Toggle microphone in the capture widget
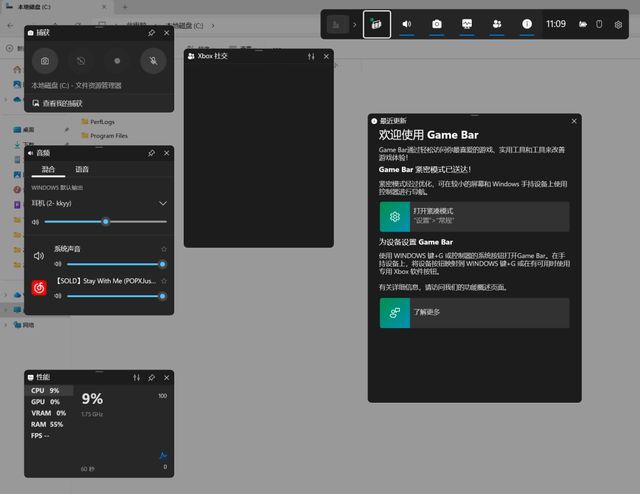The image size is (640, 494). coord(153,62)
